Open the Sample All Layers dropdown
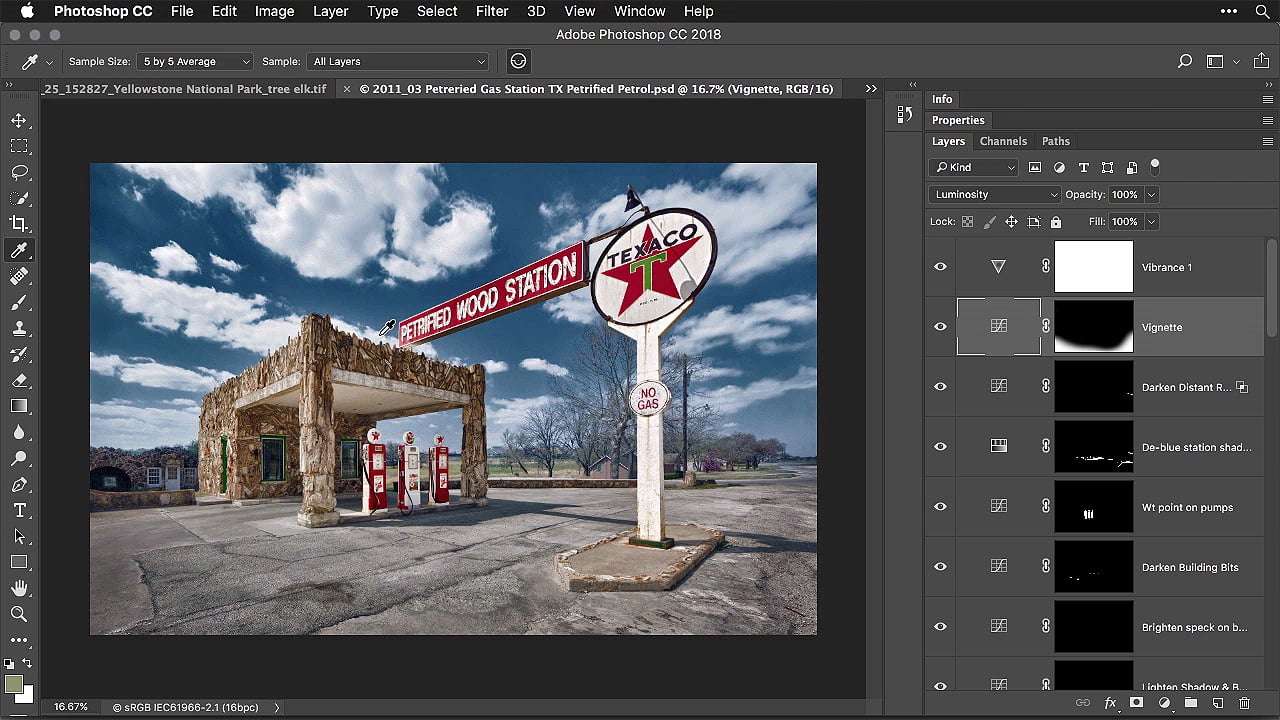1280x720 pixels. pyautogui.click(x=398, y=61)
